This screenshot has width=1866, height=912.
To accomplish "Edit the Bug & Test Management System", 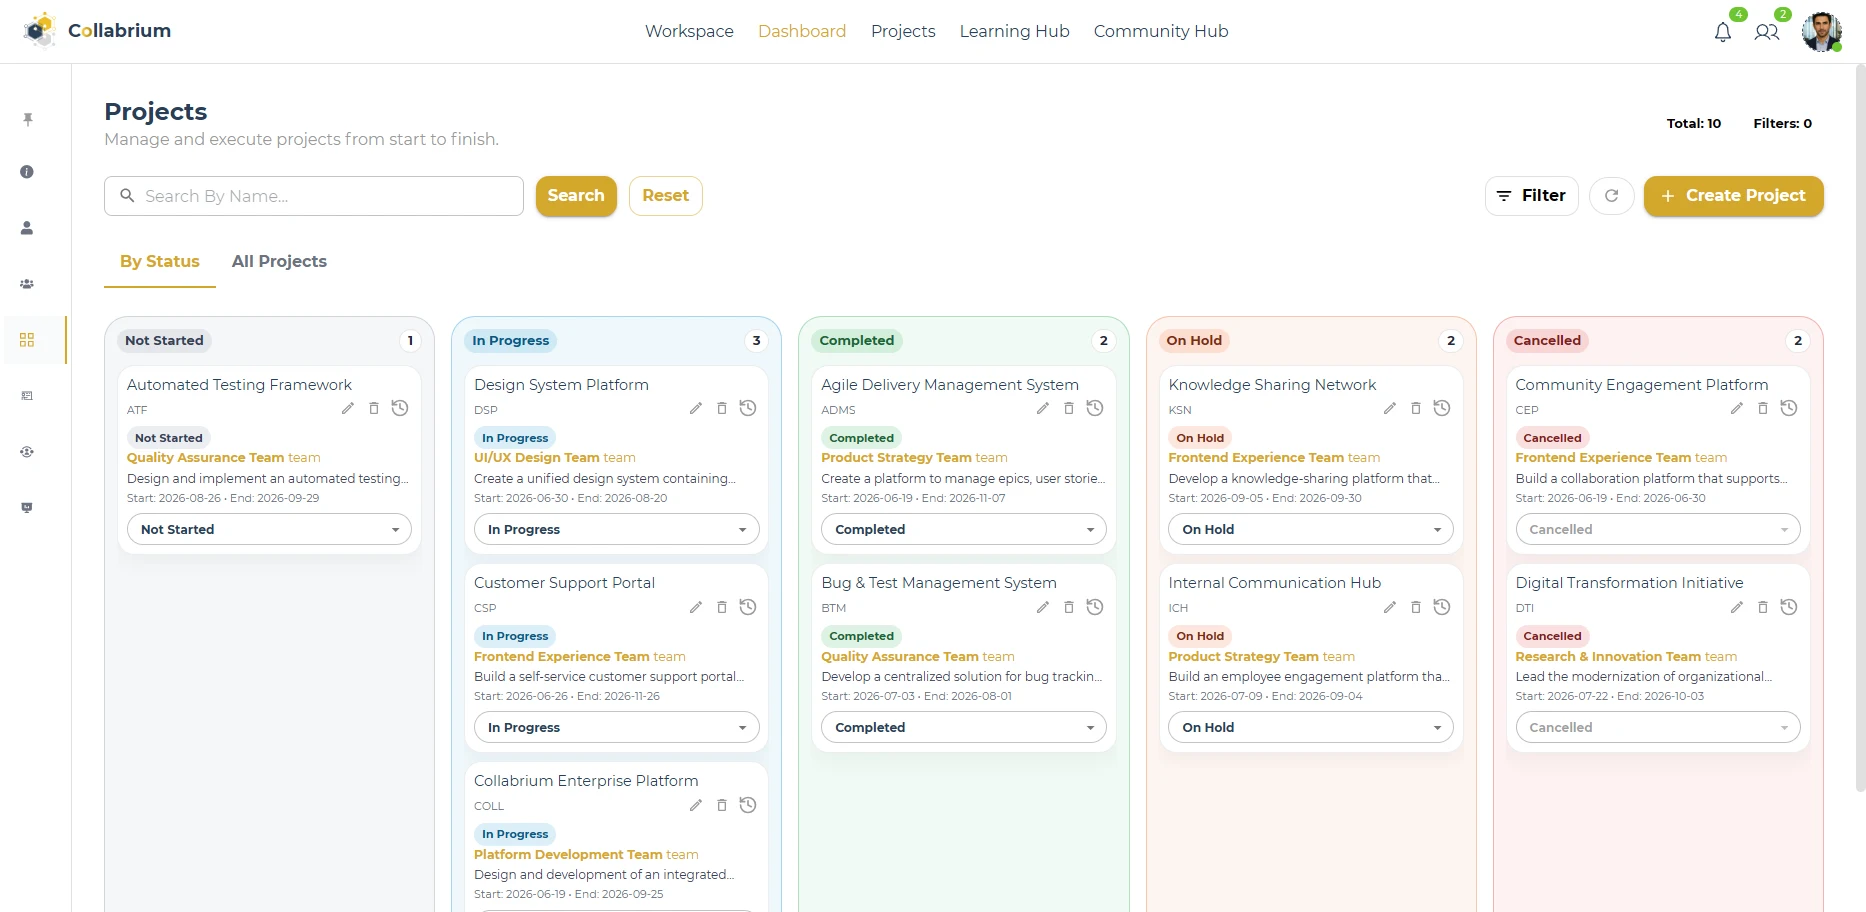I will tap(1042, 607).
